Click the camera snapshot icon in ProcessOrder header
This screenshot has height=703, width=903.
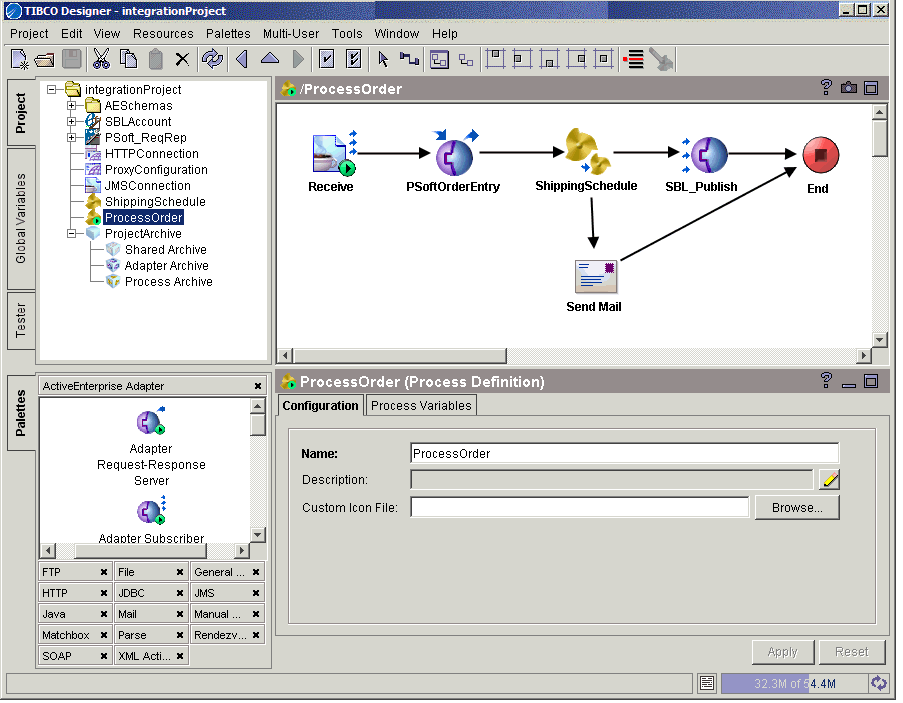(849, 88)
